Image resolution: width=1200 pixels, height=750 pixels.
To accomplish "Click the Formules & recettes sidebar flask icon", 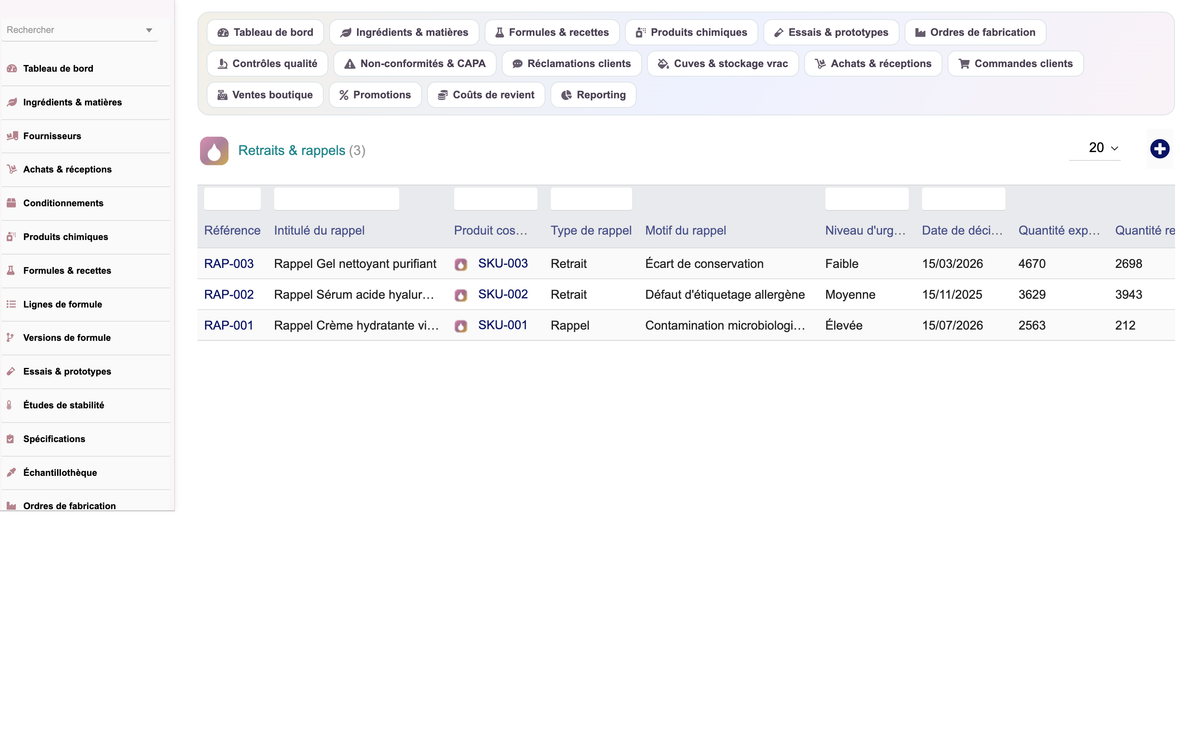I will (x=12, y=271).
